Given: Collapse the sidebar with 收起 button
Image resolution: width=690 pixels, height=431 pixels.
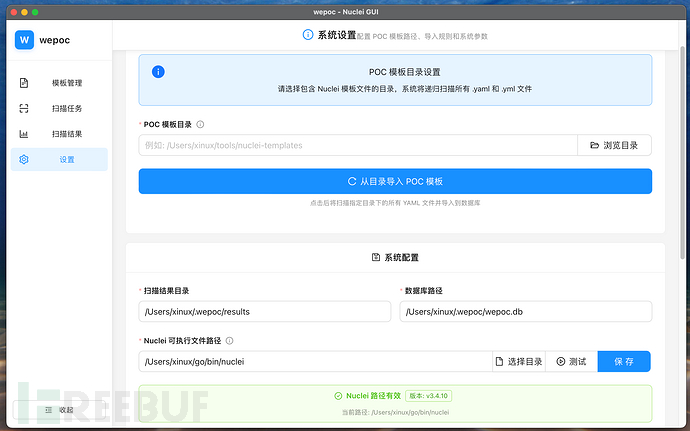Looking at the screenshot, I should [58, 410].
